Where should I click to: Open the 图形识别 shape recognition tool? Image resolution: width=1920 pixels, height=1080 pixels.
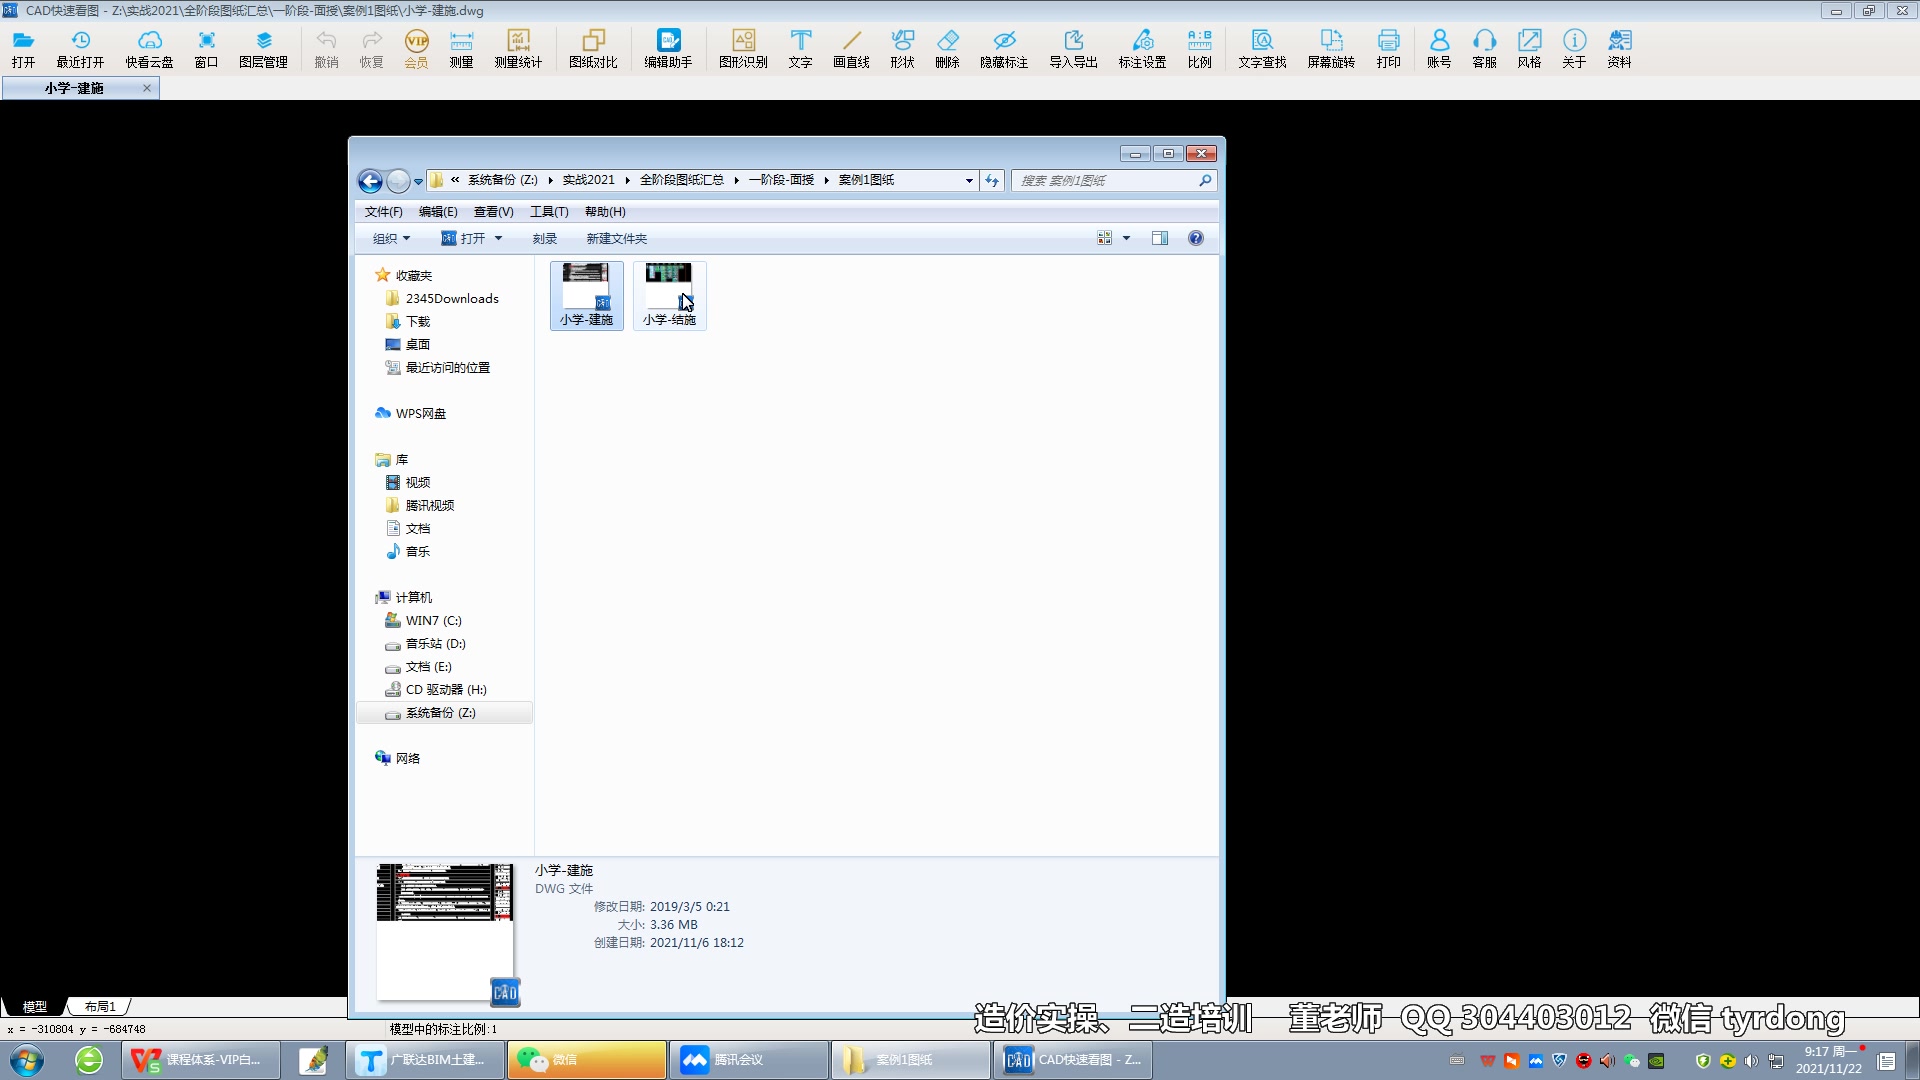pos(743,48)
